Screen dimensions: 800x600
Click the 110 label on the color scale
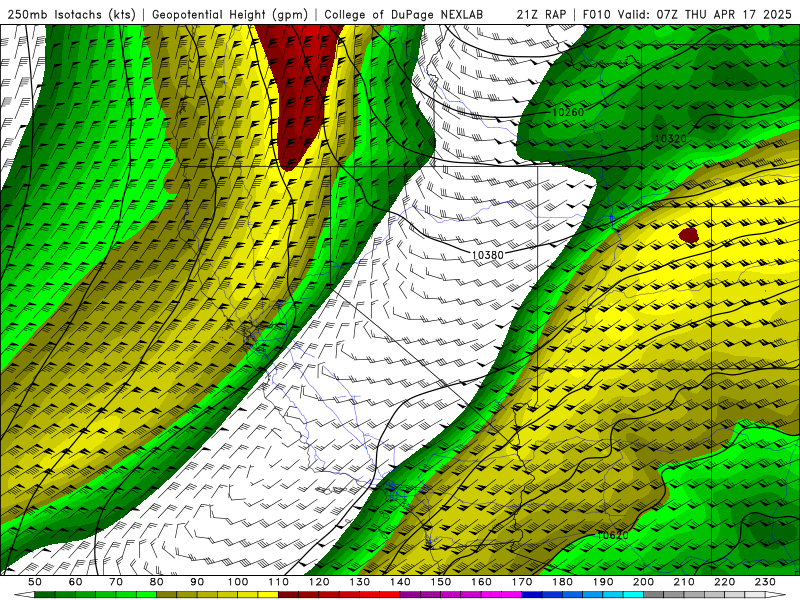279,582
